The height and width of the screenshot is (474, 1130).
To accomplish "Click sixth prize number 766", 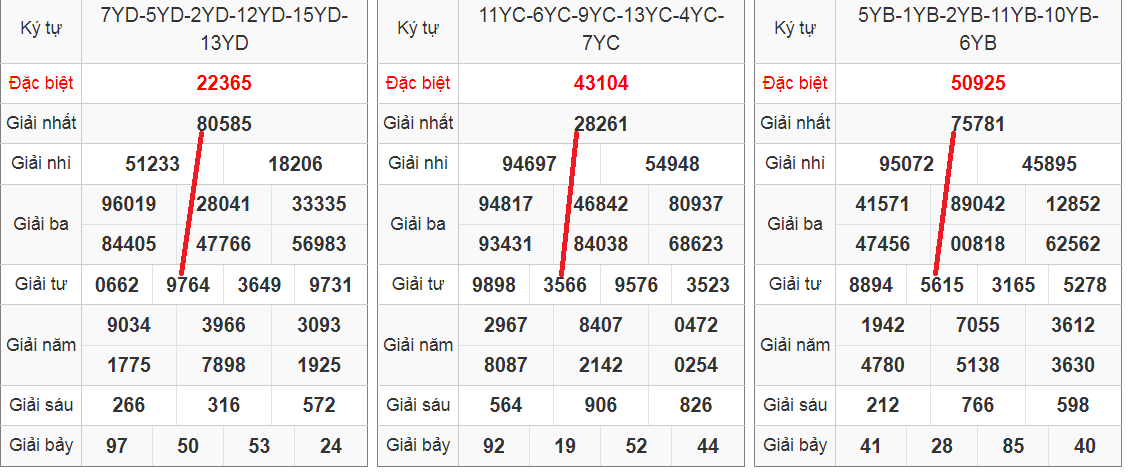I will point(978,406).
